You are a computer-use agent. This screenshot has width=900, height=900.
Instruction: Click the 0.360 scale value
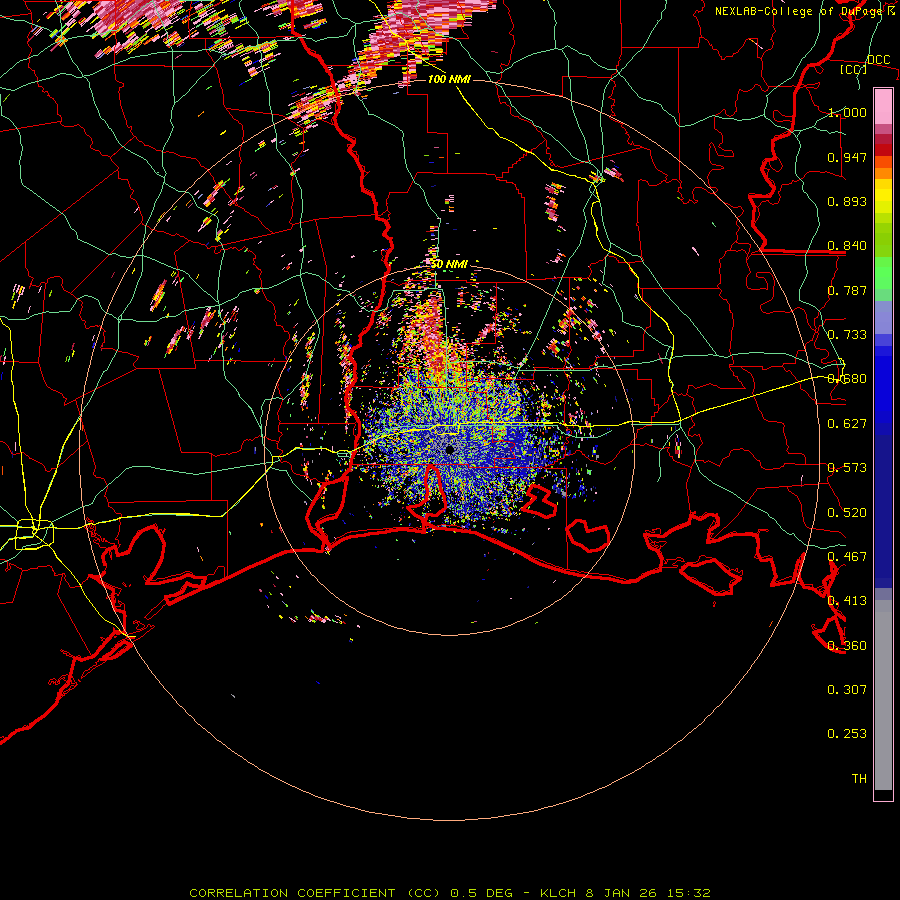[x=847, y=646]
